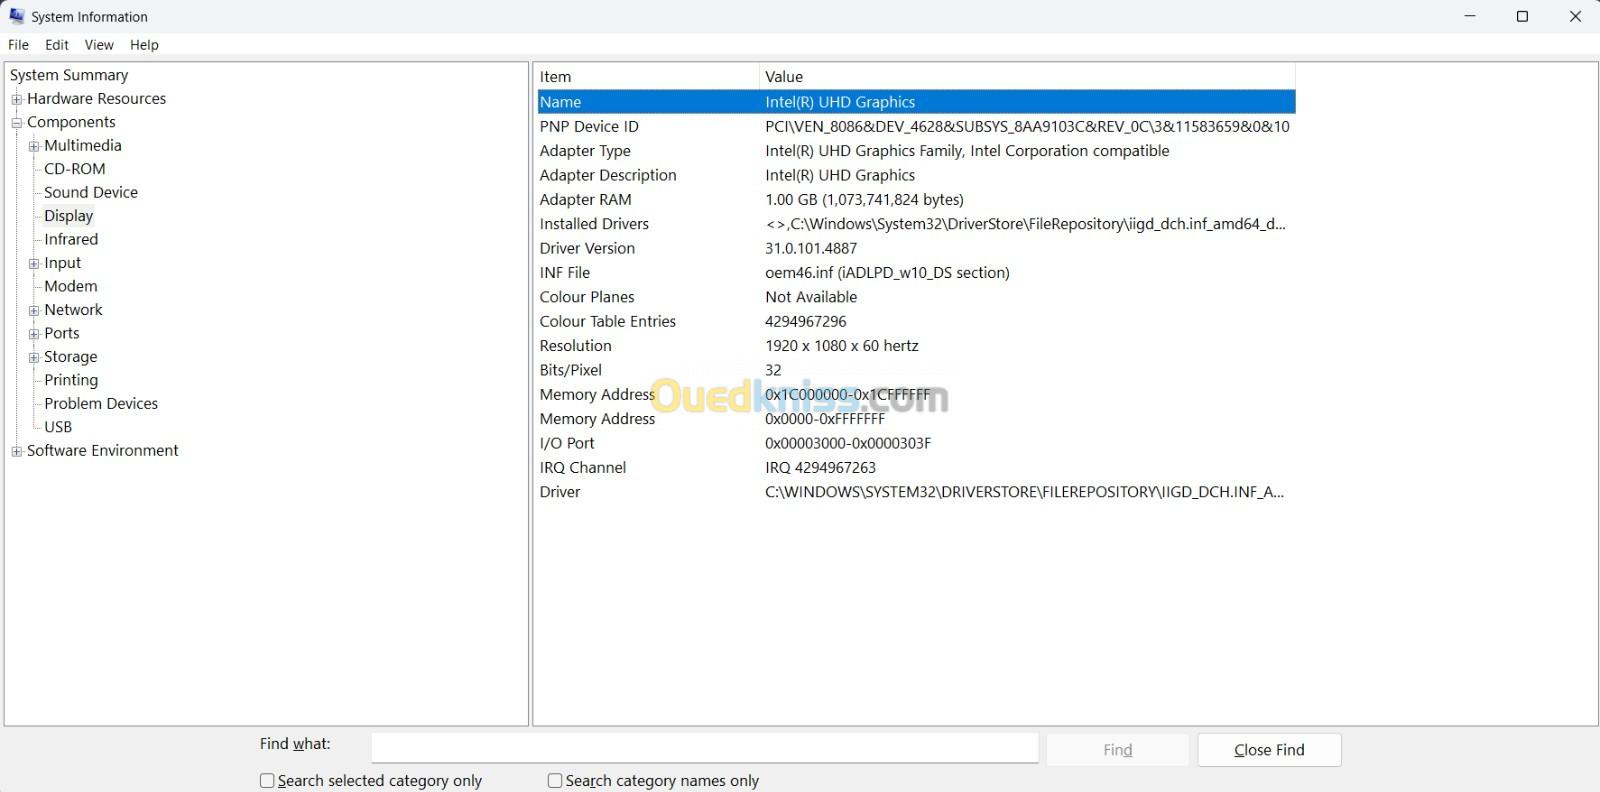Select the Multimedia tree item

pyautogui.click(x=83, y=145)
